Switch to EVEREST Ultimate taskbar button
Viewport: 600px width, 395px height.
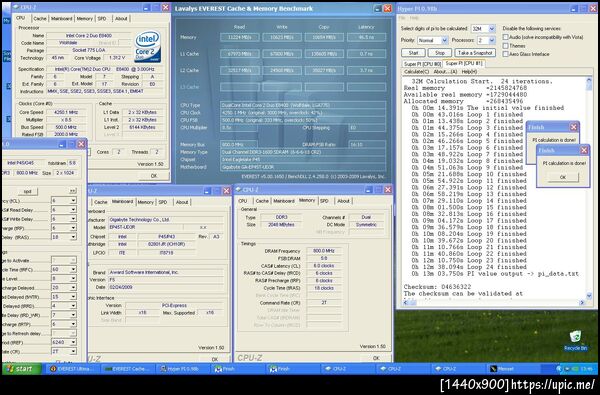click(x=72, y=369)
